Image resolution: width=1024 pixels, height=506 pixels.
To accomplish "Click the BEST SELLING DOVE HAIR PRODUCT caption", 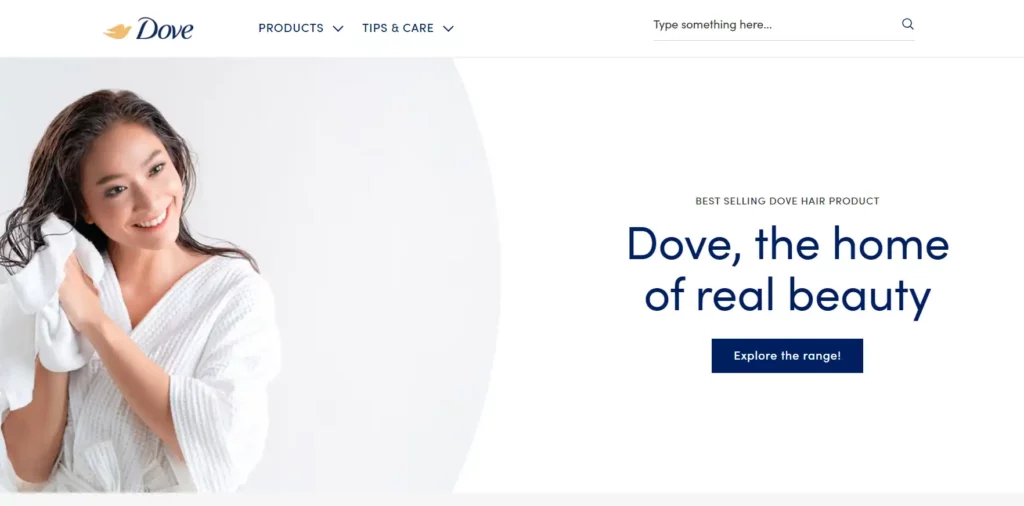I will pyautogui.click(x=787, y=201).
